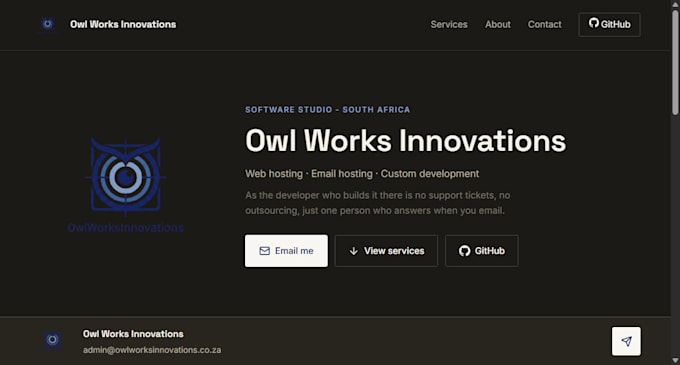This screenshot has width=680, height=365.
Task: Click the scrollbar down arrow
Action: tap(675, 360)
